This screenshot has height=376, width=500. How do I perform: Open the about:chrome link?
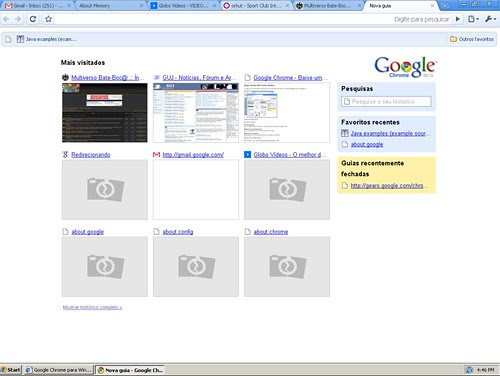point(271,232)
